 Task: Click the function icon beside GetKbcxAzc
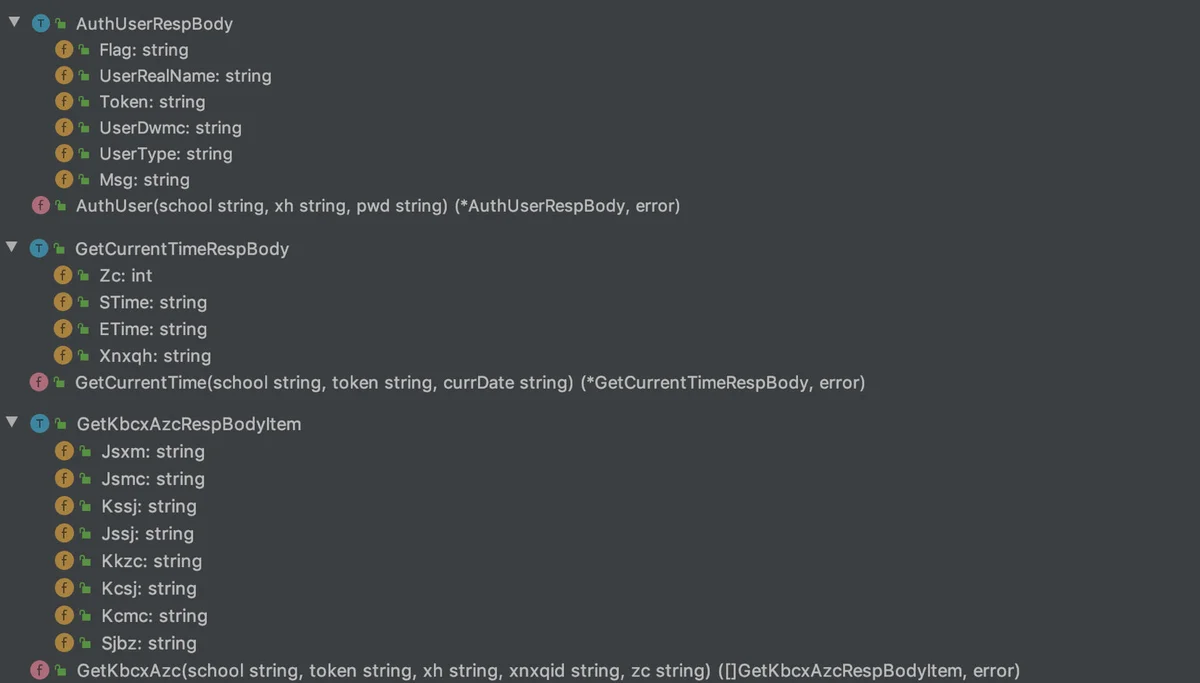[x=40, y=670]
